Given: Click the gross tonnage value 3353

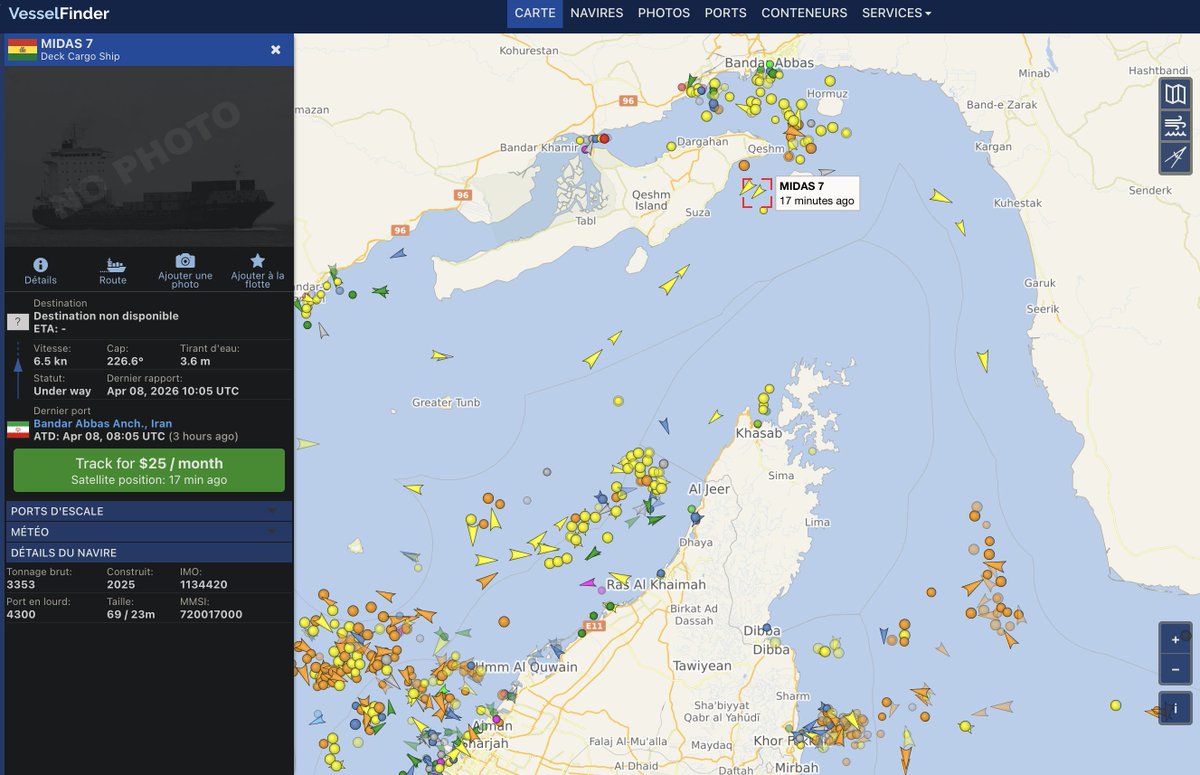Looking at the screenshot, I should (x=21, y=584).
